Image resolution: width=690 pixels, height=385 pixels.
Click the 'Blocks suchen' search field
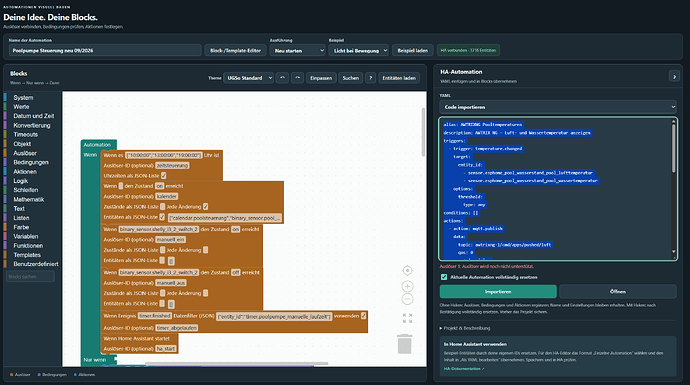tap(30, 276)
